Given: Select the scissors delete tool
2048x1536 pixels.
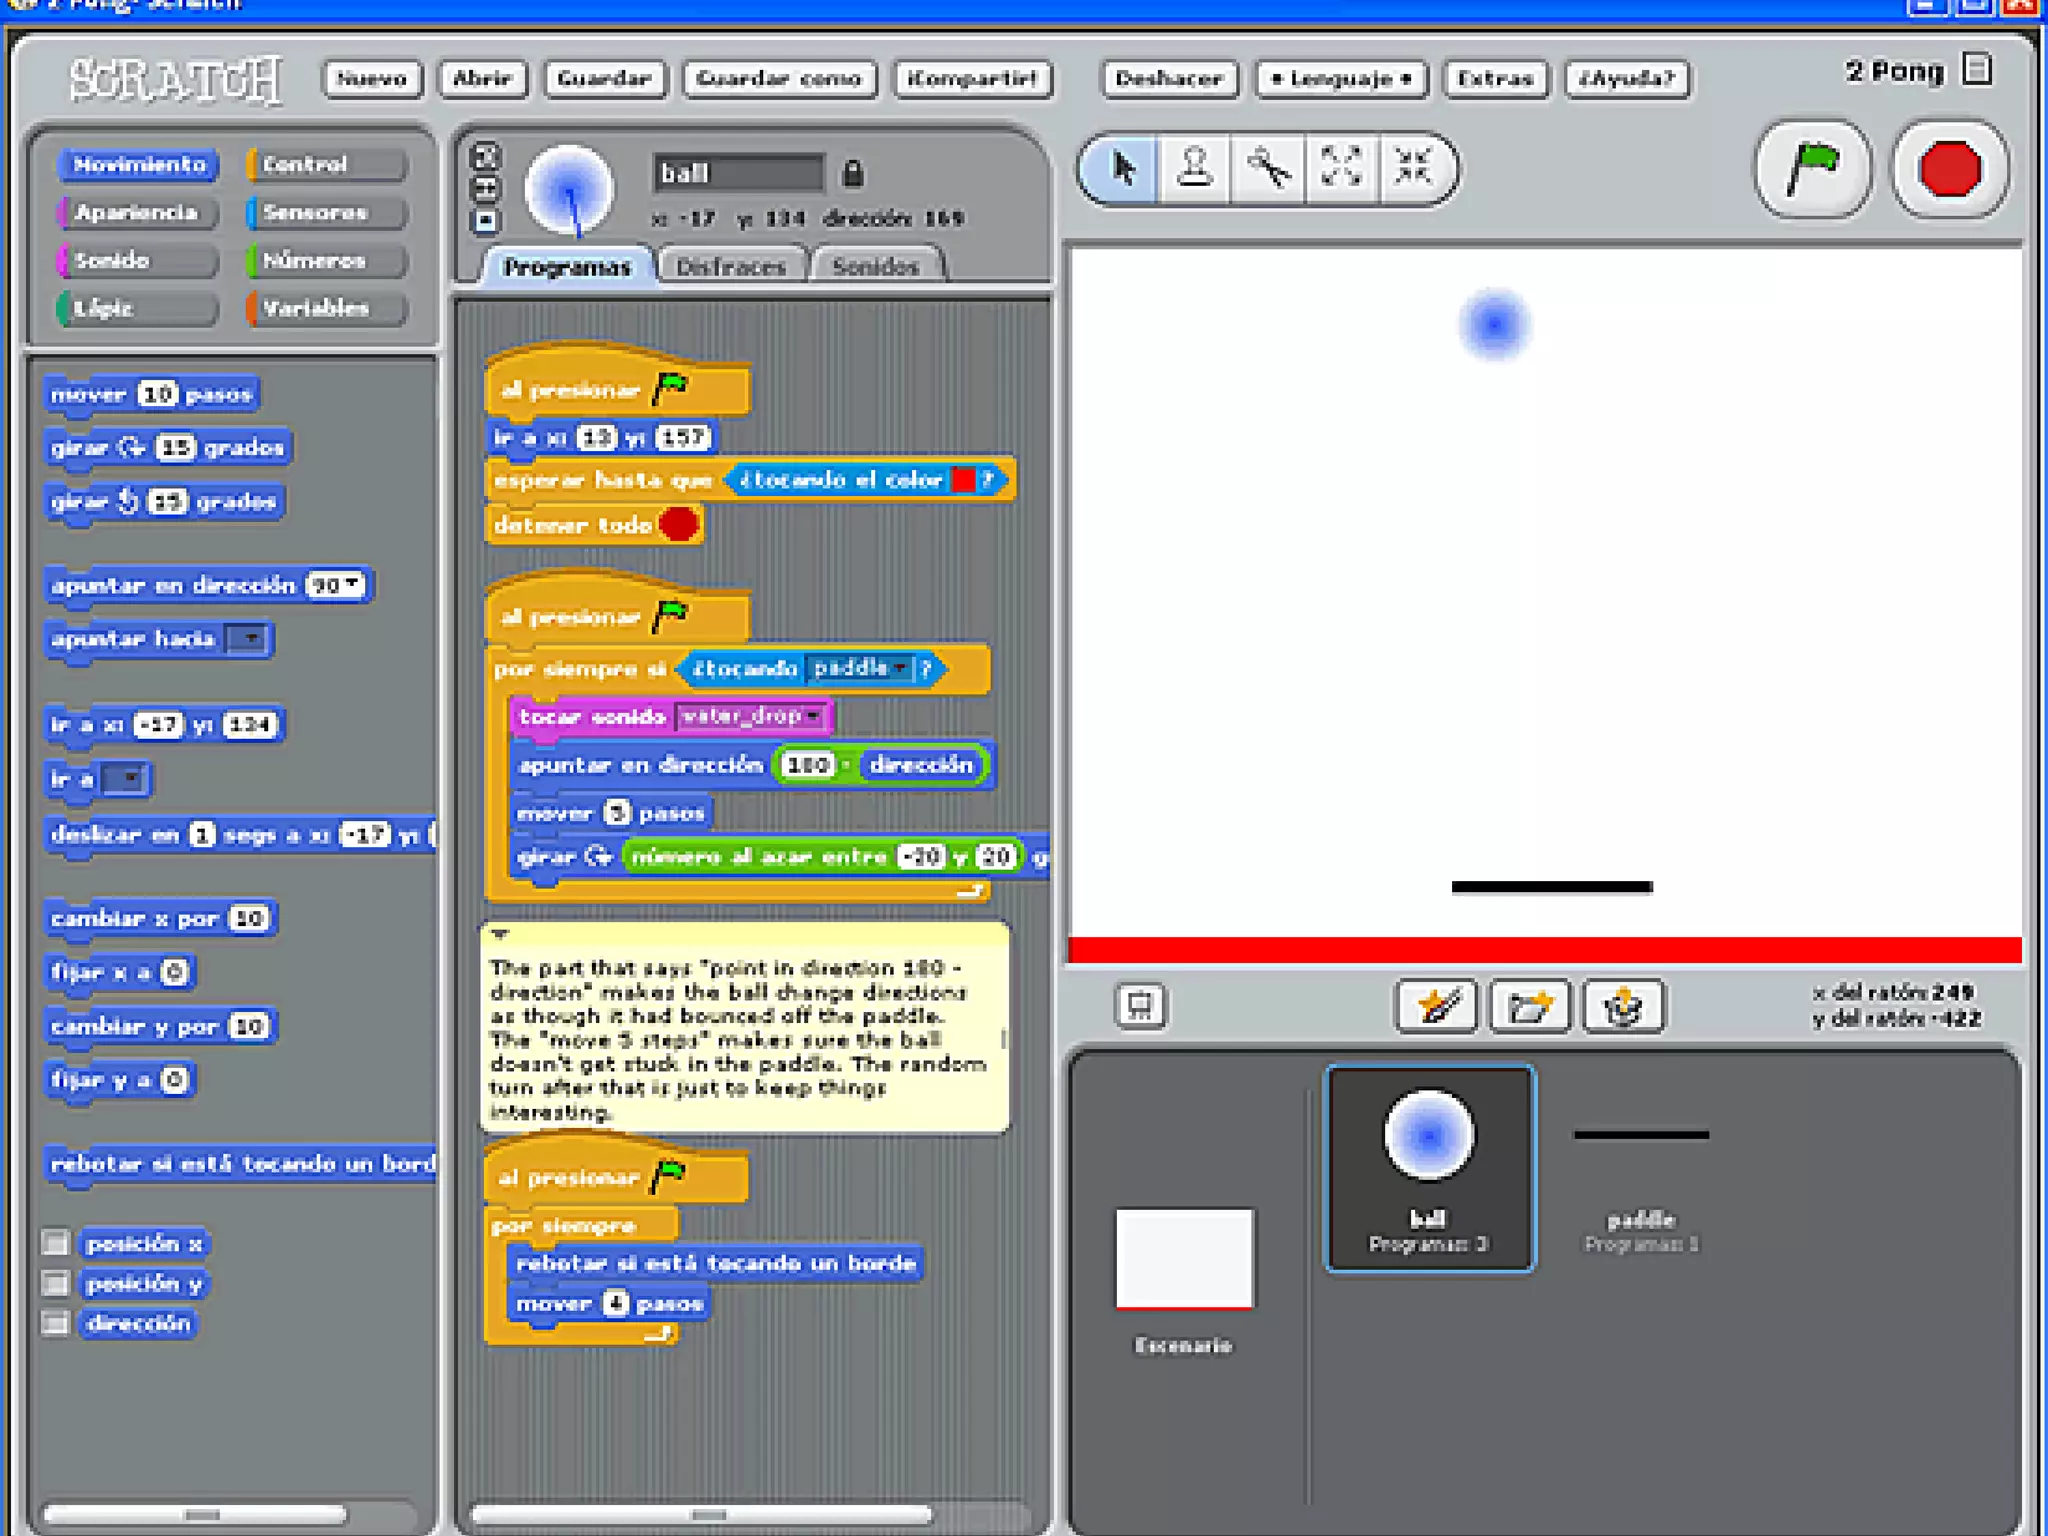Looking at the screenshot, I should pos(1268,168).
